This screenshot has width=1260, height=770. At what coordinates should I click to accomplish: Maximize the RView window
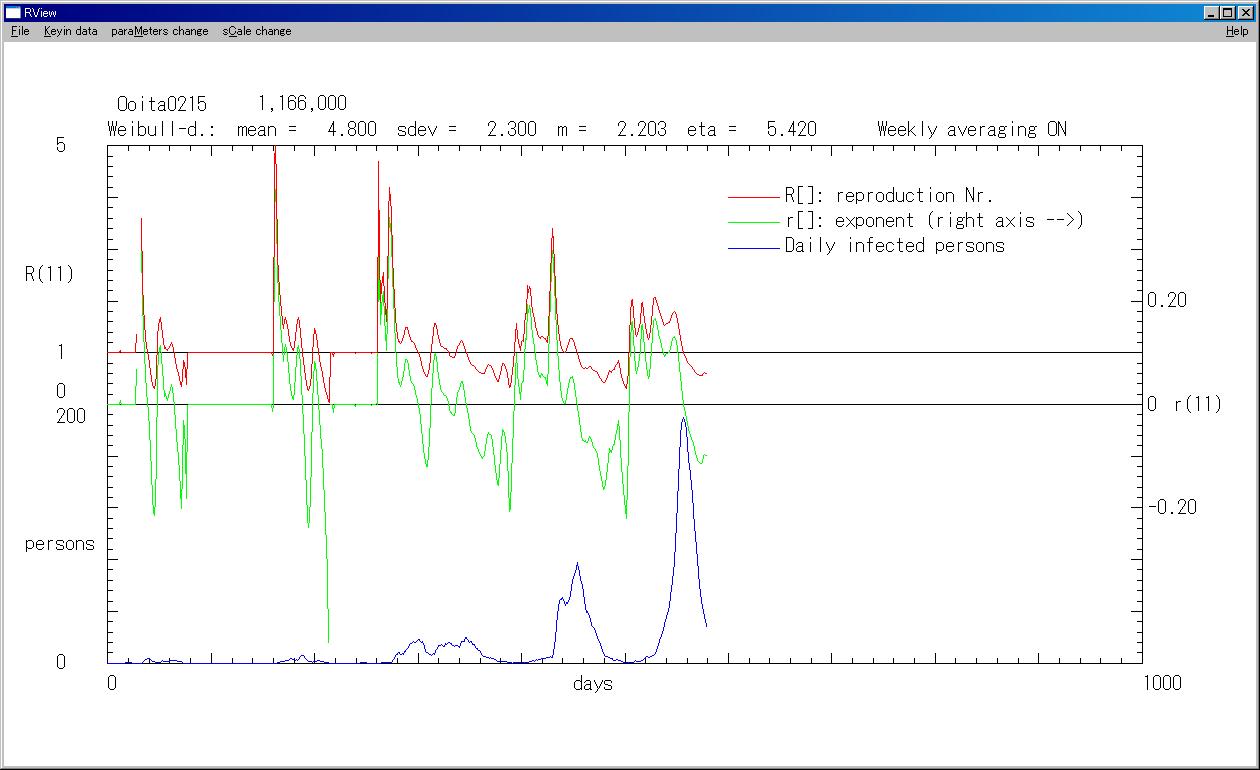(x=1228, y=12)
